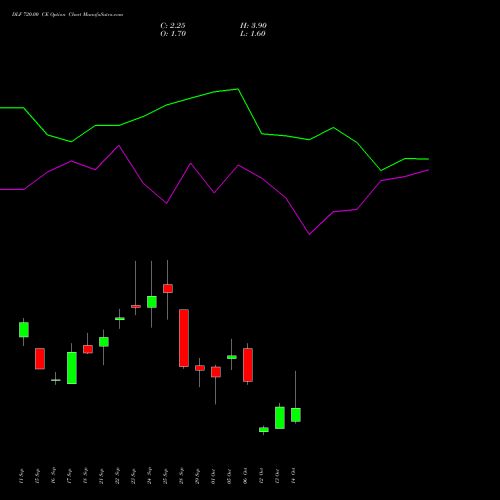Click the large red candle above 28 Sep
The width and height of the screenshot is (500, 500).
[184, 338]
